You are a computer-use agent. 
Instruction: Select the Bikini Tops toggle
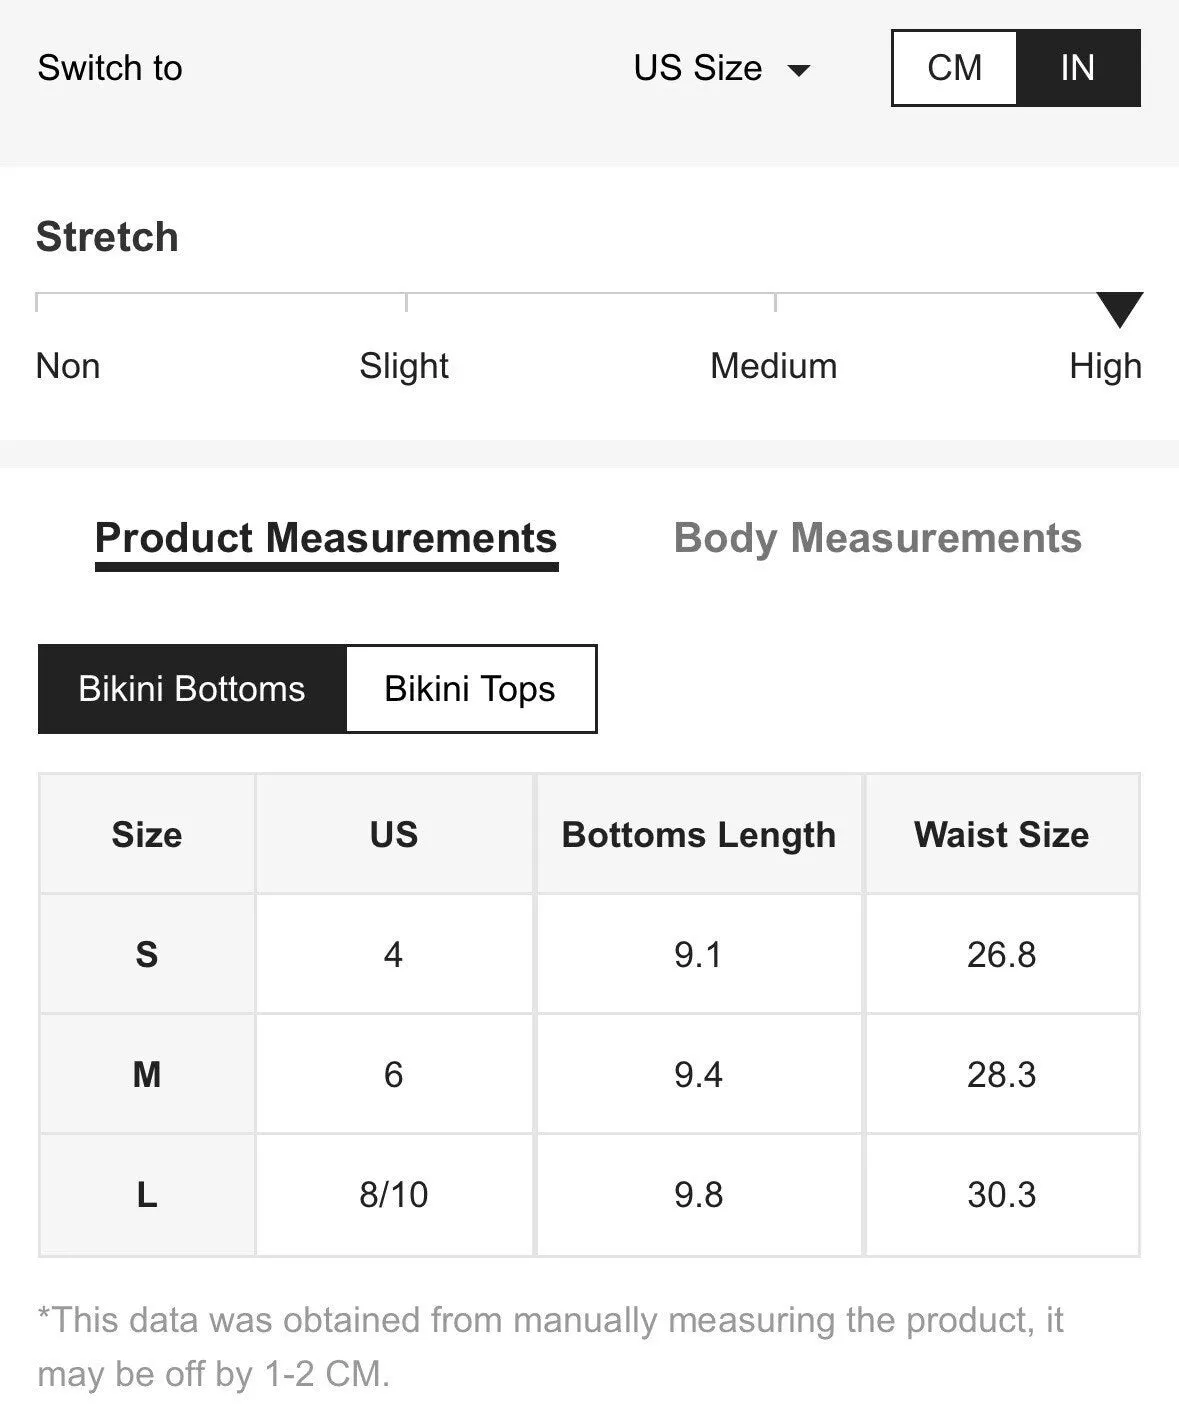pos(470,689)
